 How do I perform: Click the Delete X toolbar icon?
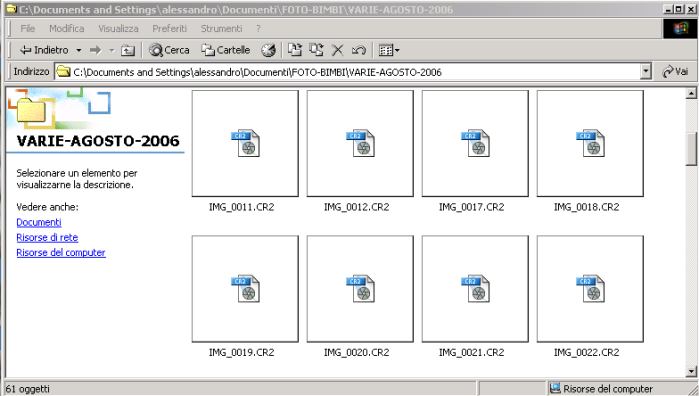point(338,50)
